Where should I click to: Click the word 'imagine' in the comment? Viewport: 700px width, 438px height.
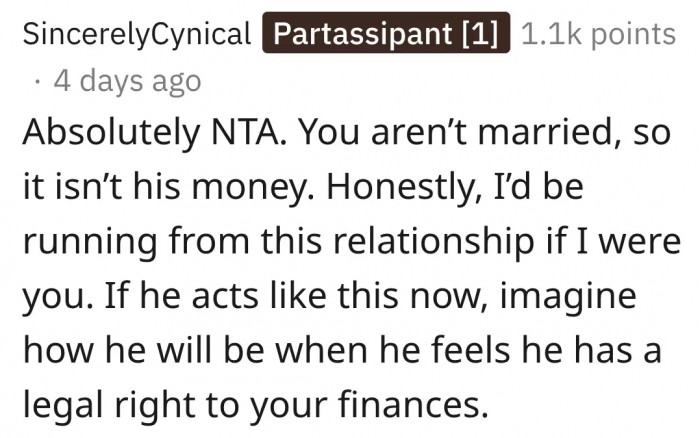coord(568,296)
